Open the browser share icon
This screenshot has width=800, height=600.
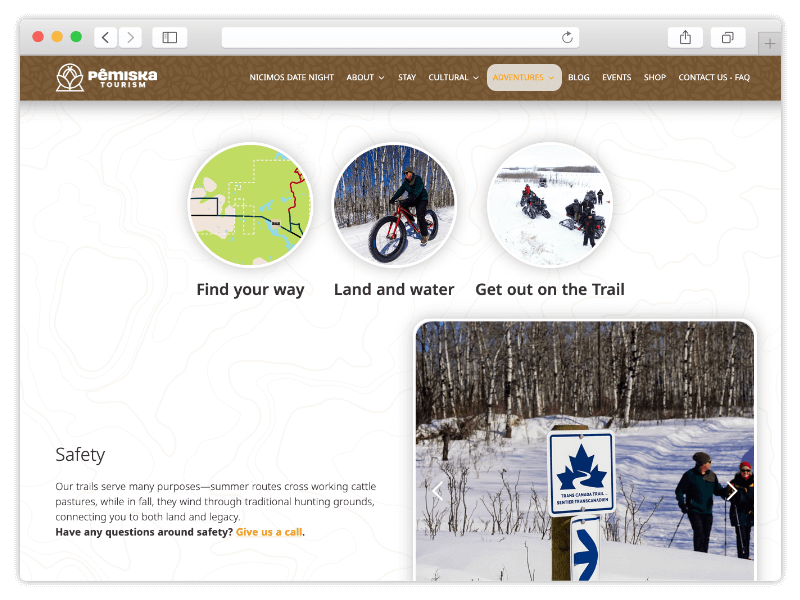point(685,37)
